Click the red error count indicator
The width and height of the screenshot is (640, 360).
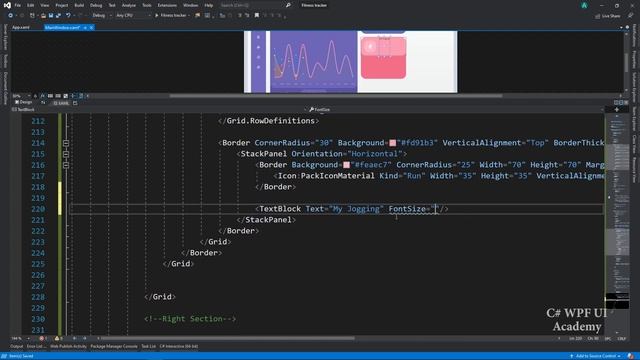tap(43, 338)
